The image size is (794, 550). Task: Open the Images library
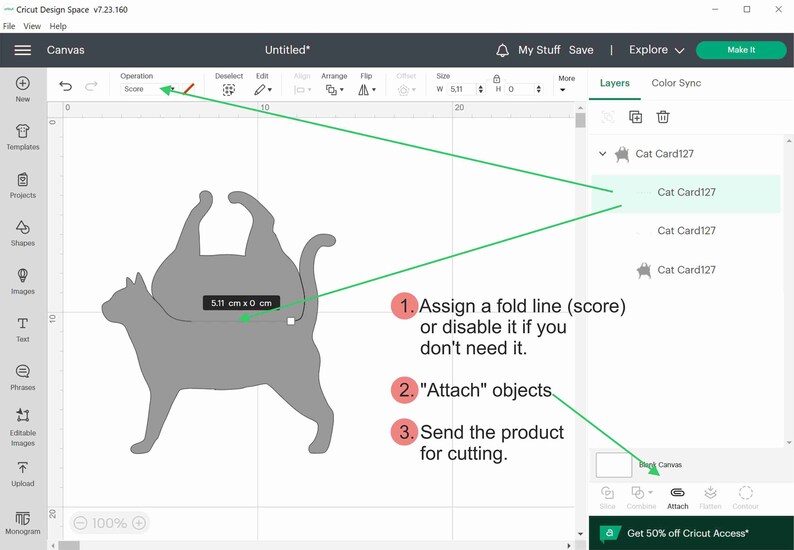tap(23, 282)
